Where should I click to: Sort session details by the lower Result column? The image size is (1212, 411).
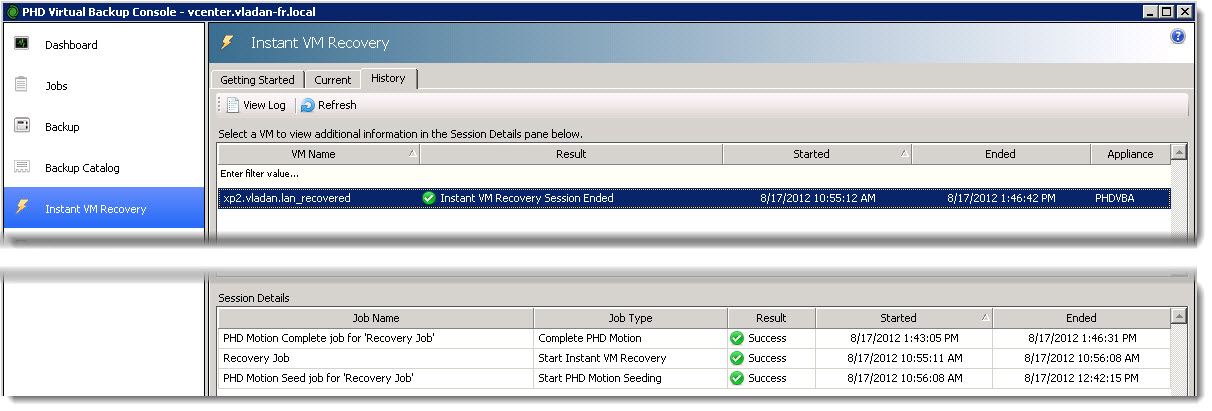[x=771, y=318]
